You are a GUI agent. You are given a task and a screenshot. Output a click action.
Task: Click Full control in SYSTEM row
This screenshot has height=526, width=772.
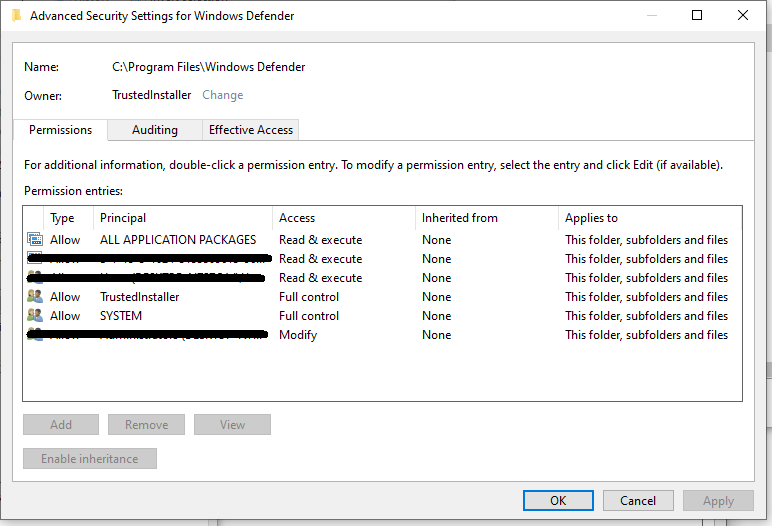pyautogui.click(x=309, y=316)
